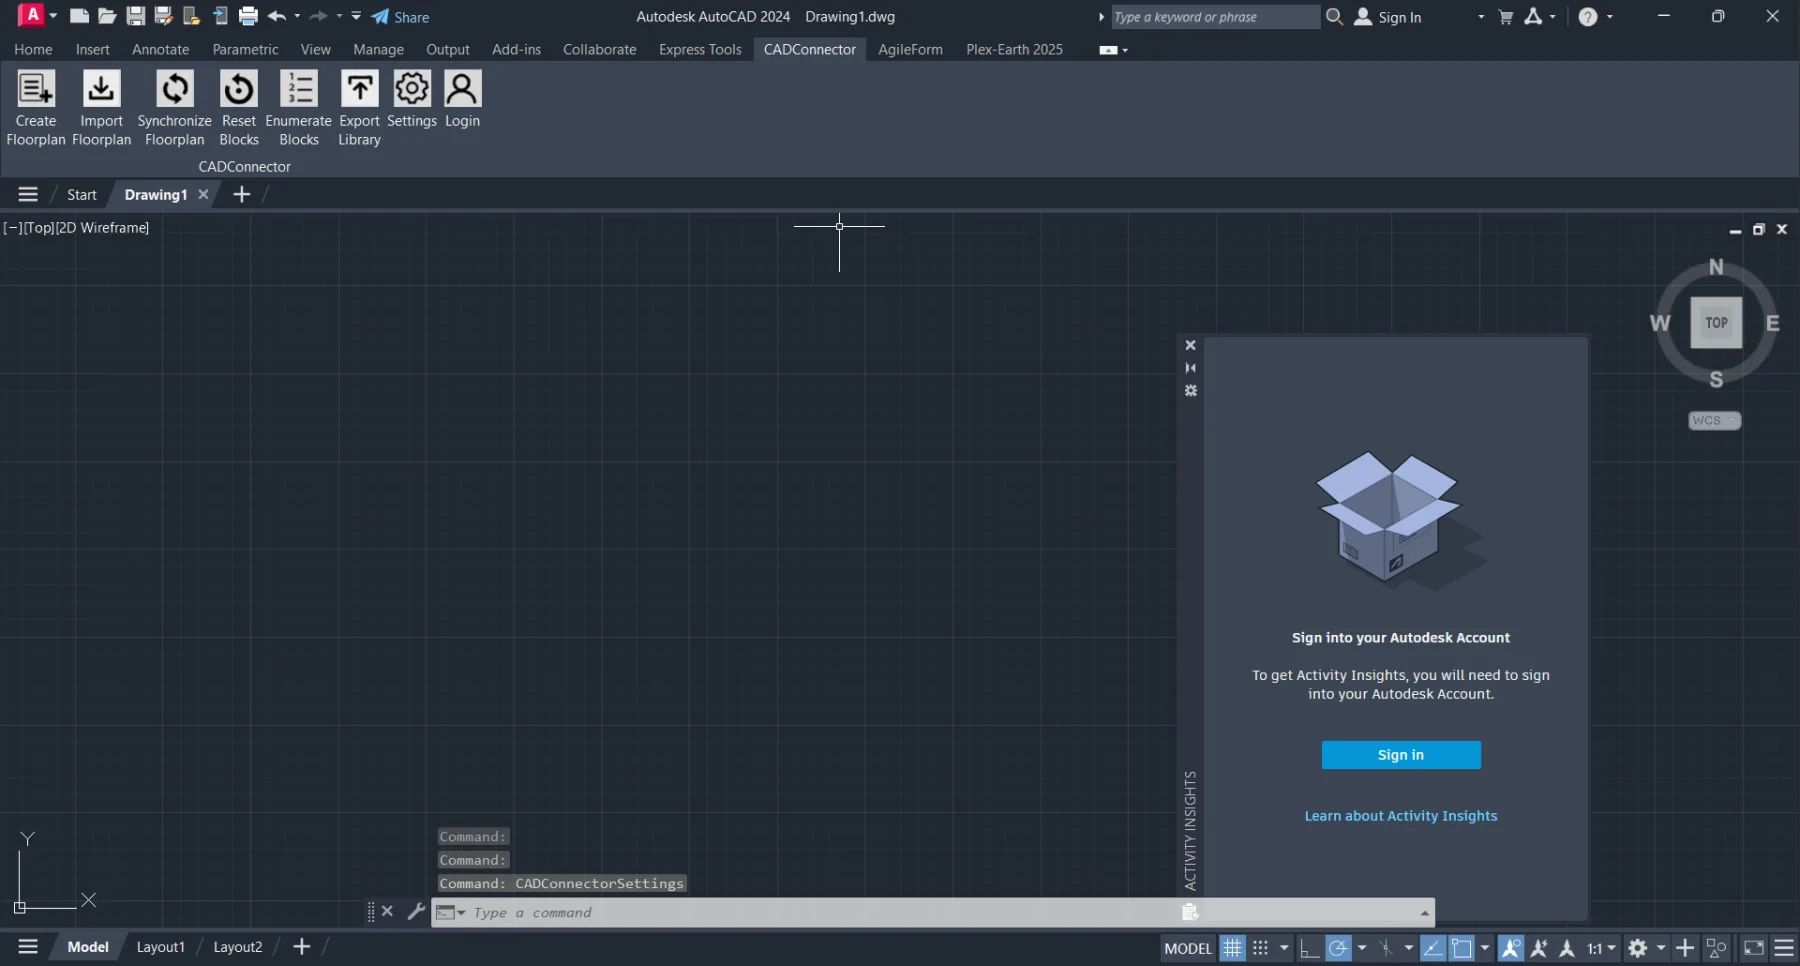This screenshot has width=1800, height=966.
Task: Toggle auto-add annotation scales in status bar
Action: (x=1539, y=948)
